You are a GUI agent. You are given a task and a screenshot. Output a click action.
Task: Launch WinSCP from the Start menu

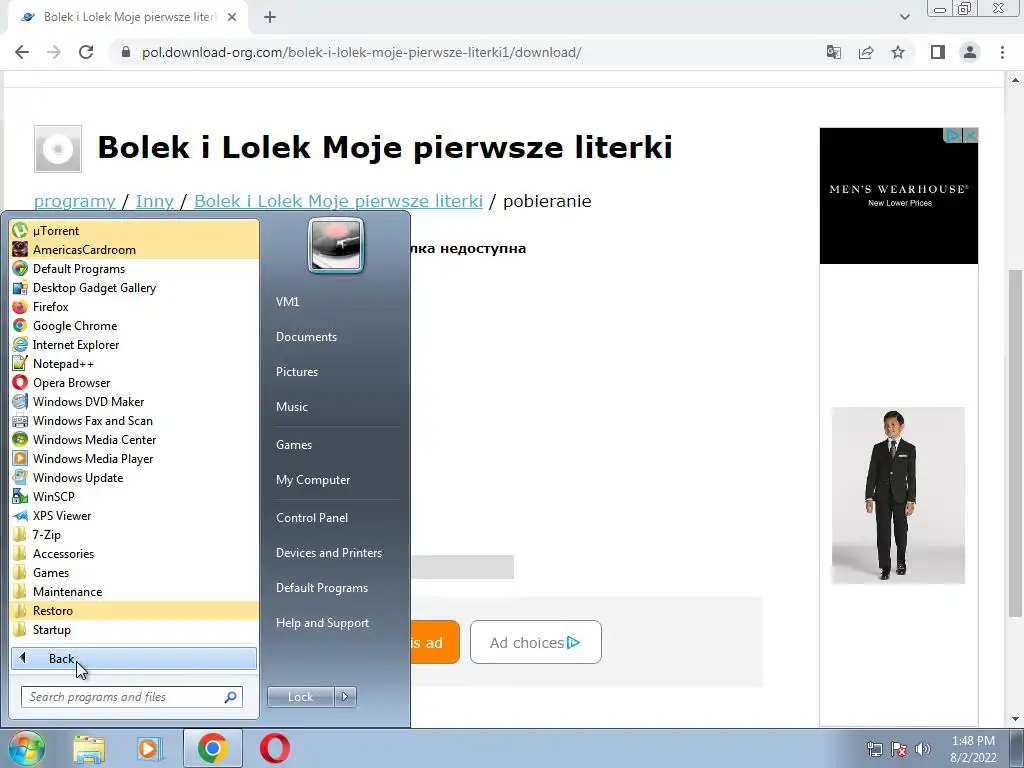tap(135, 496)
